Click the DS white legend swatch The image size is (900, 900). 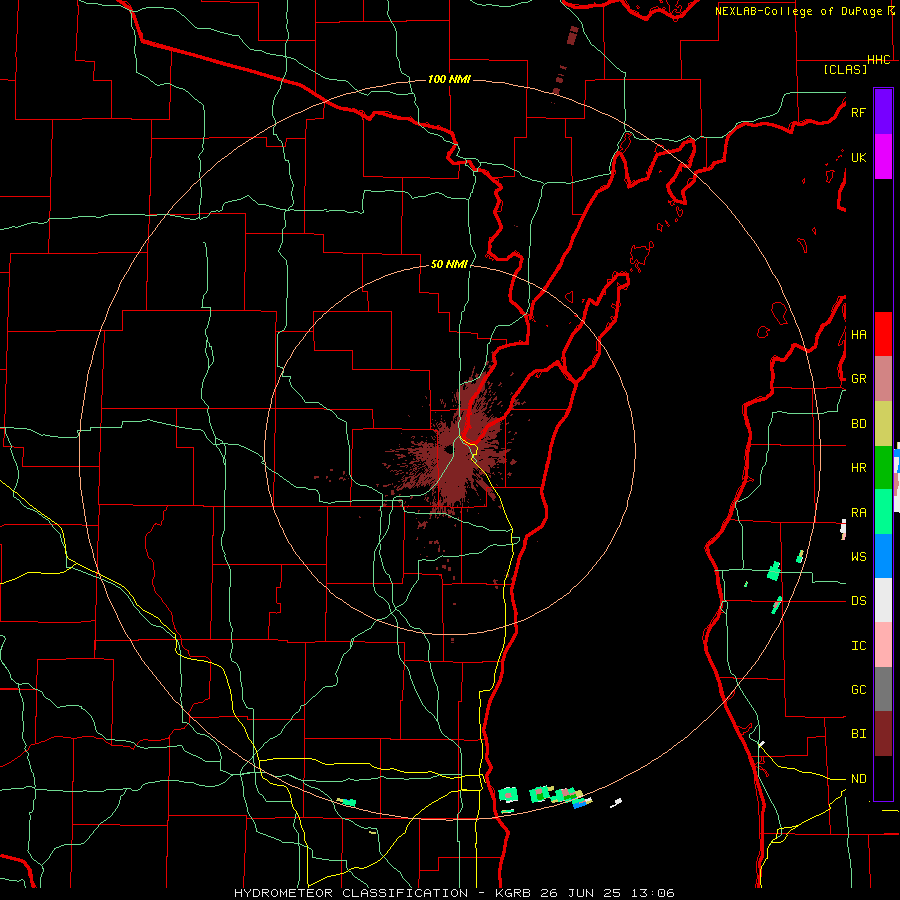(883, 600)
